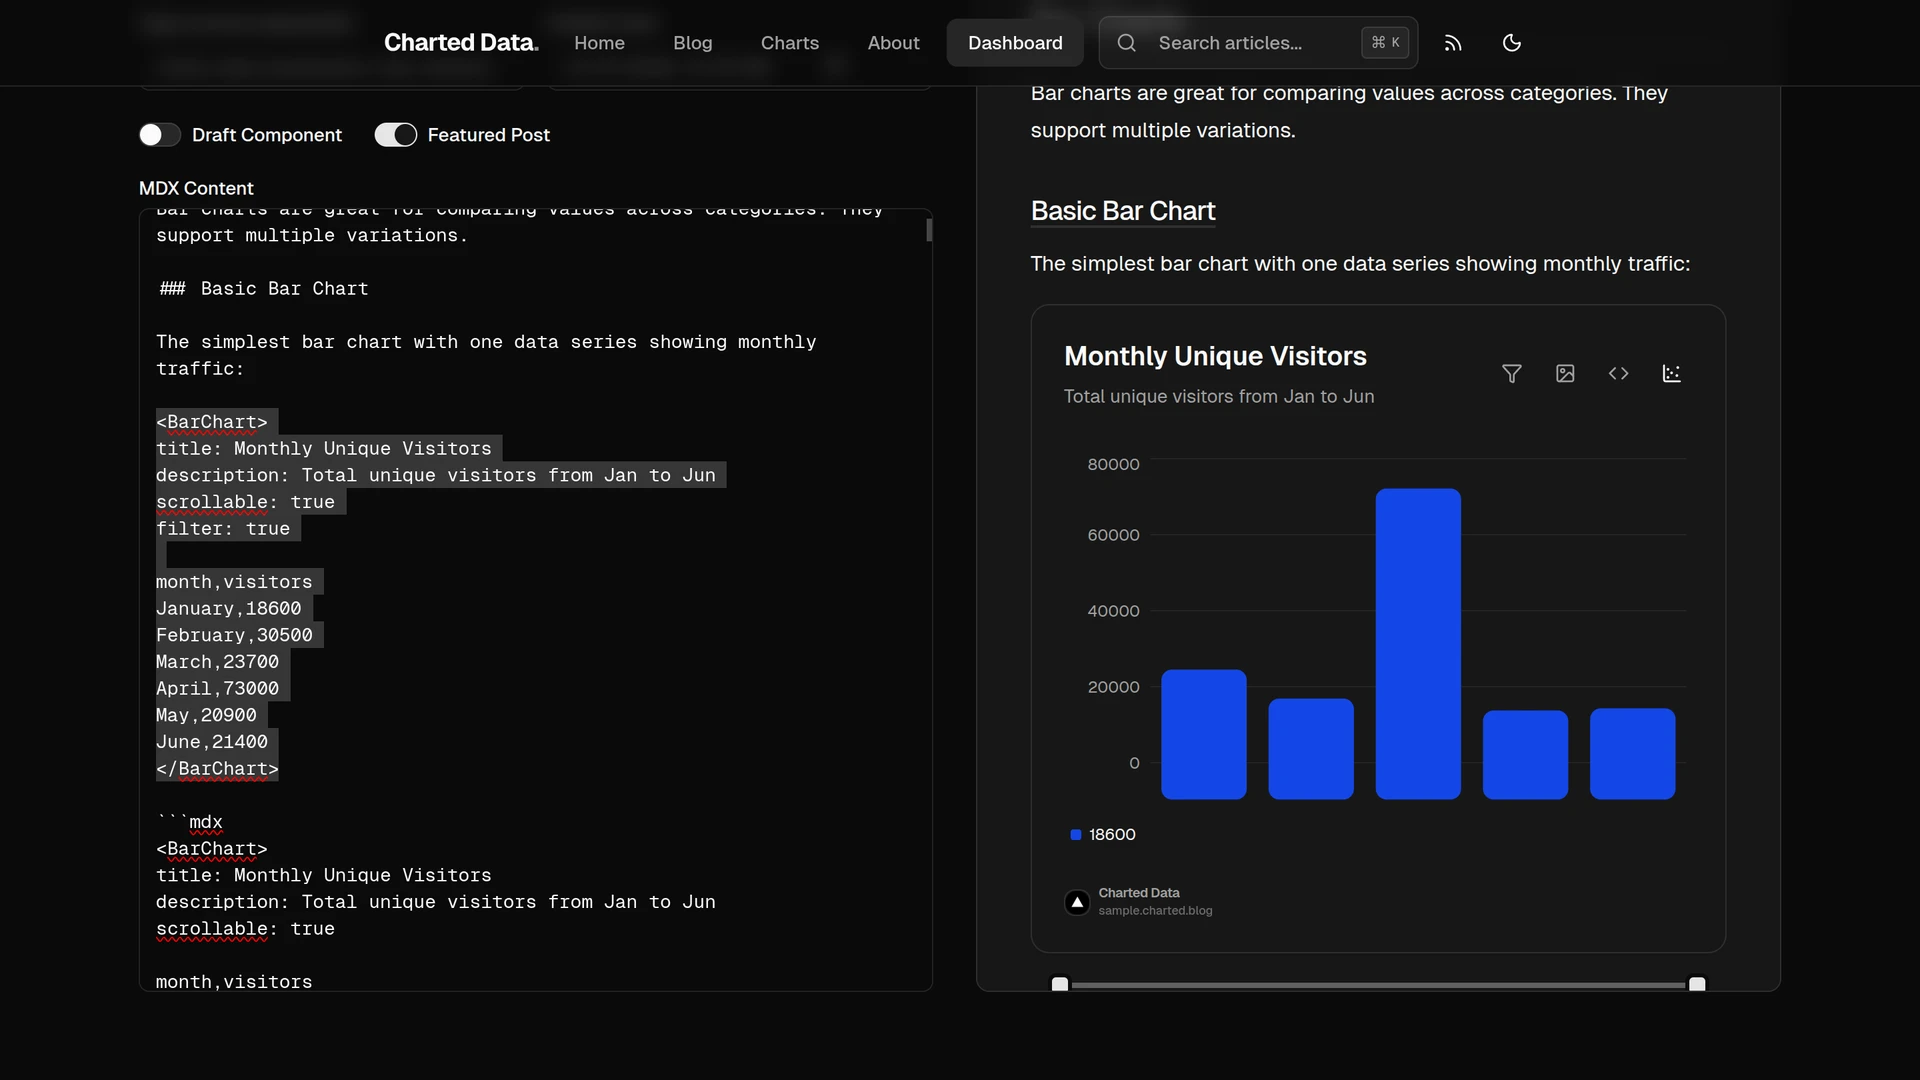The height and width of the screenshot is (1080, 1920).
Task: Toggle the Draft Component switch
Action: 160,135
